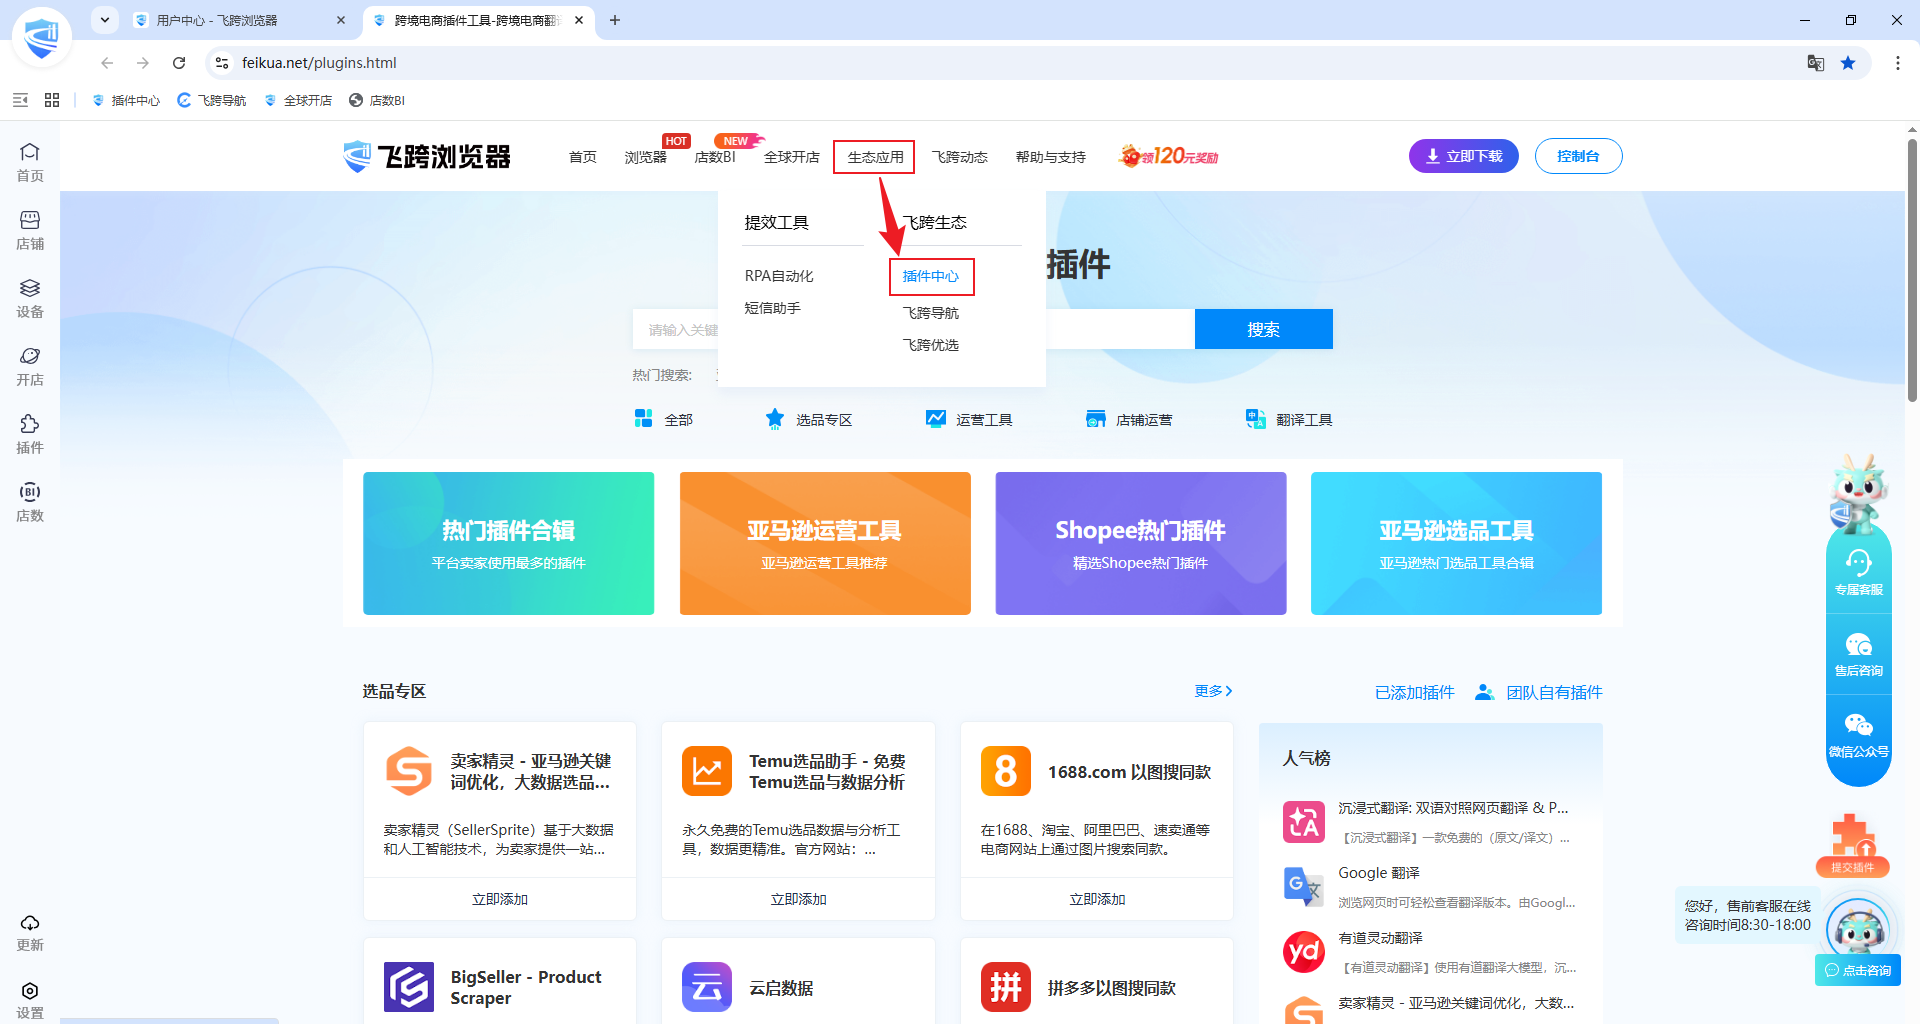
Task: Click the 更新 sidebar icon
Action: coord(30,932)
